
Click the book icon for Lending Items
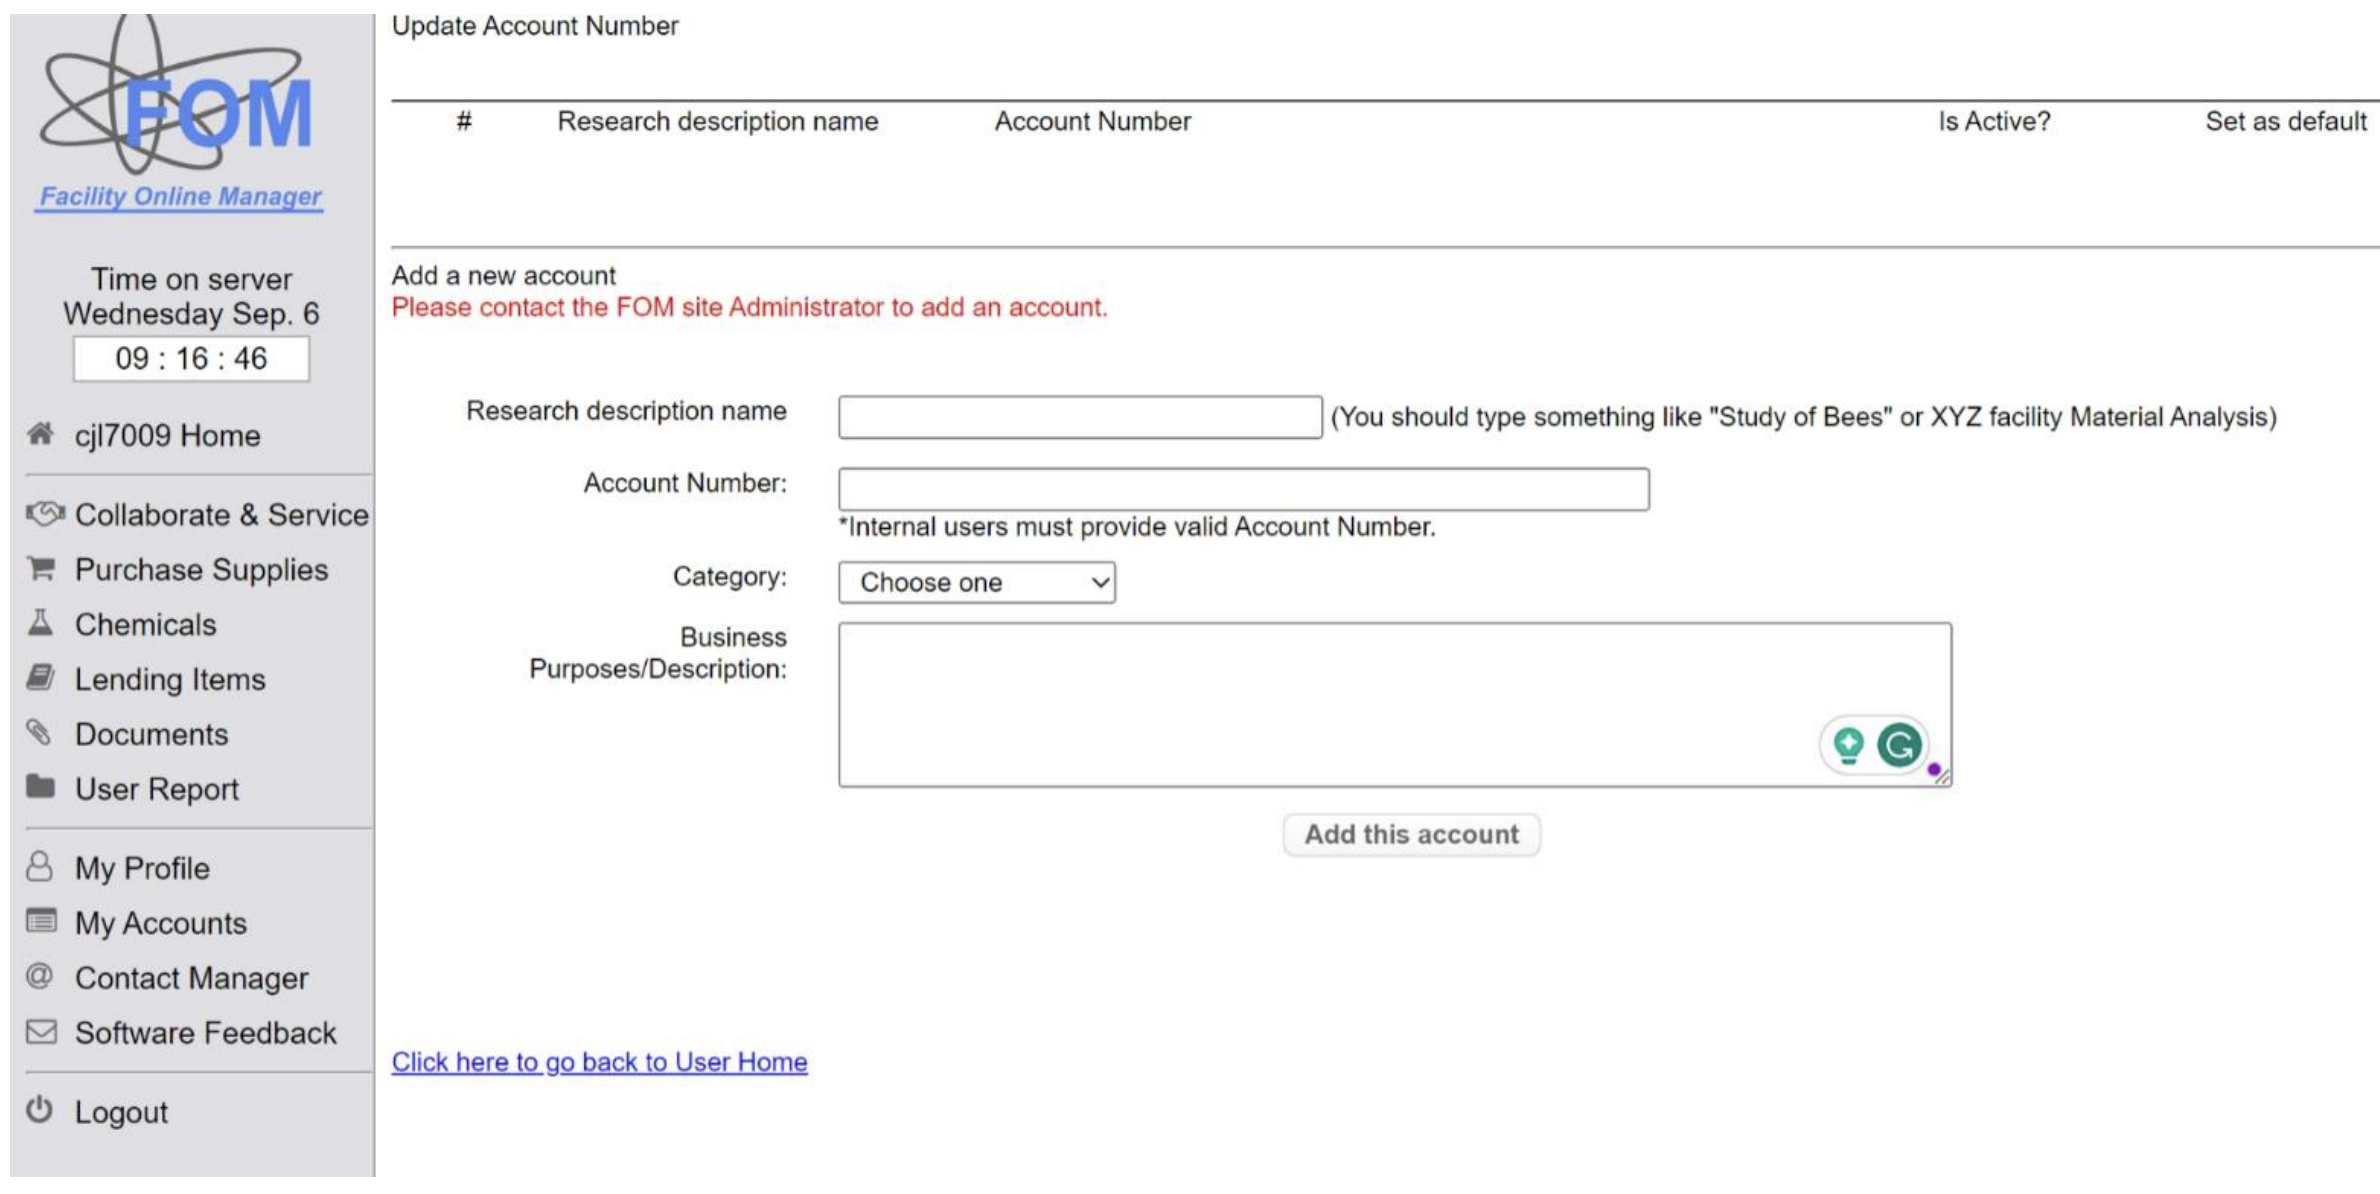pyautogui.click(x=40, y=678)
